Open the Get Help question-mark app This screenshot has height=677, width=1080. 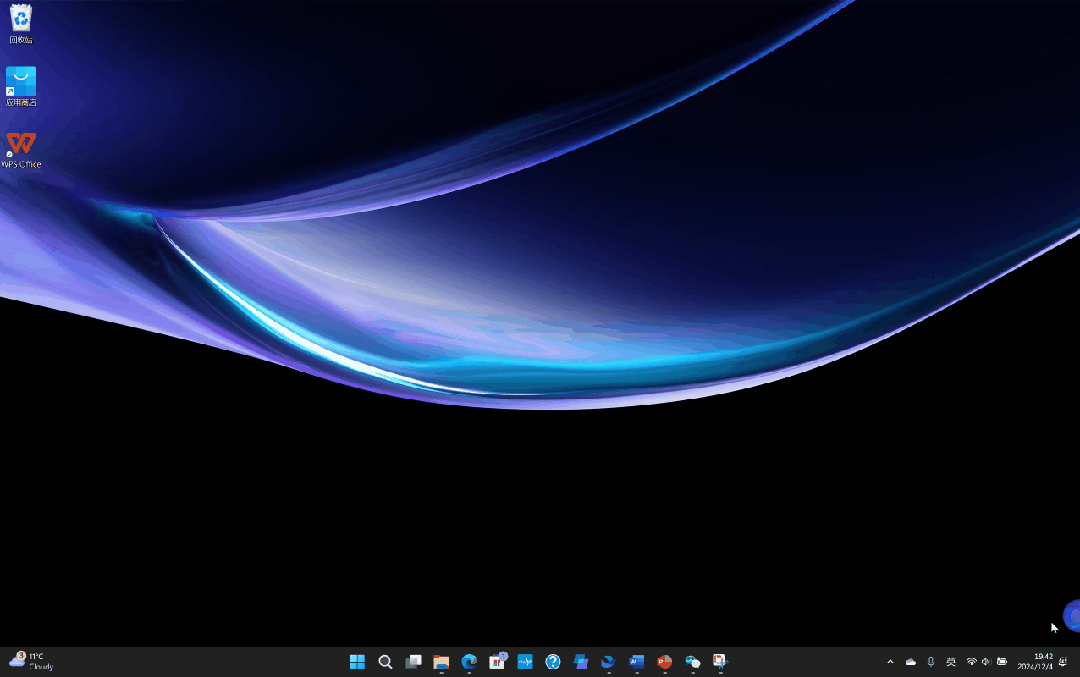[x=552, y=662]
